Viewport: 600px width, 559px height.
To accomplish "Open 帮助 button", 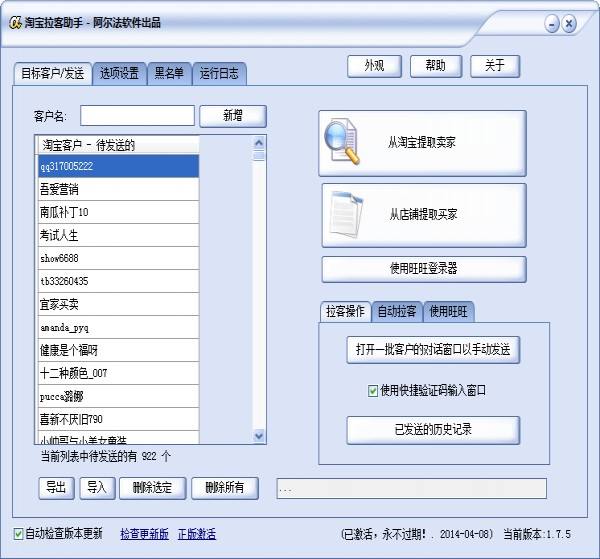I will 436,66.
